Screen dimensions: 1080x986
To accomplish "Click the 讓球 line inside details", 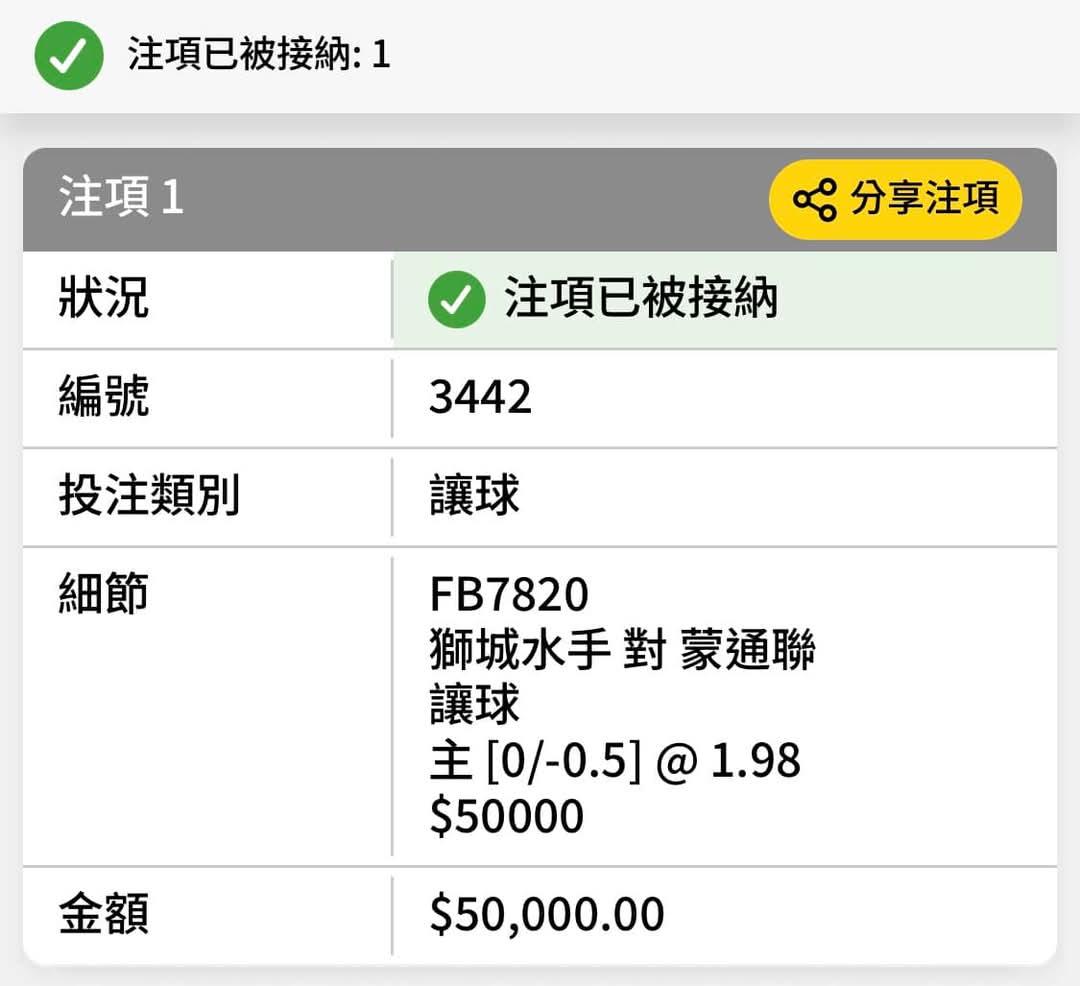I will click(475, 704).
